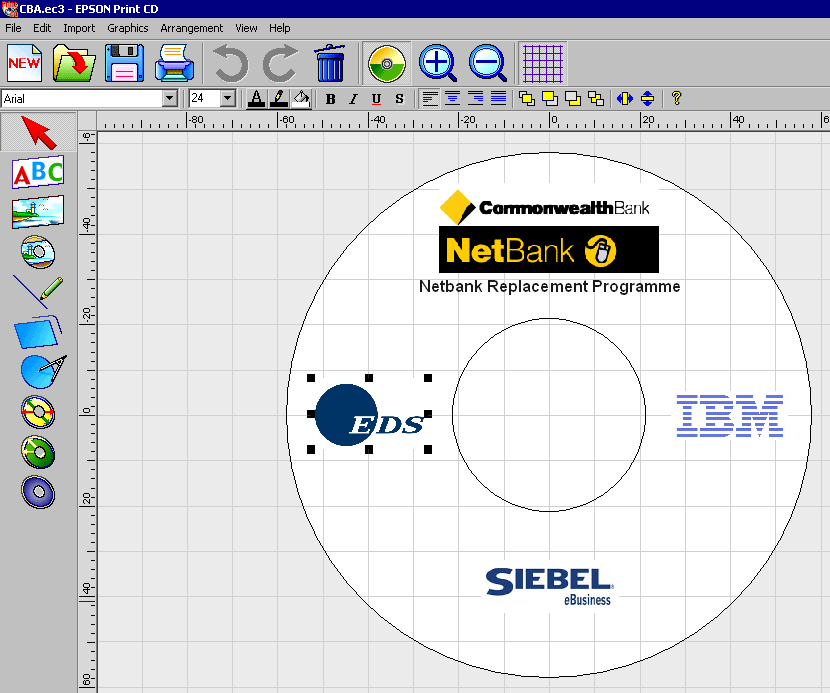Set text alignment to left

coord(430,98)
